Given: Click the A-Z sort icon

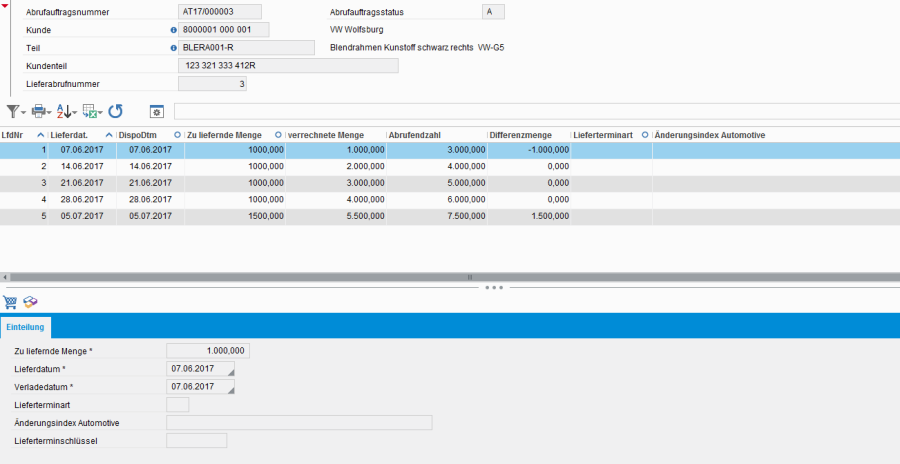Looking at the screenshot, I should [65, 111].
